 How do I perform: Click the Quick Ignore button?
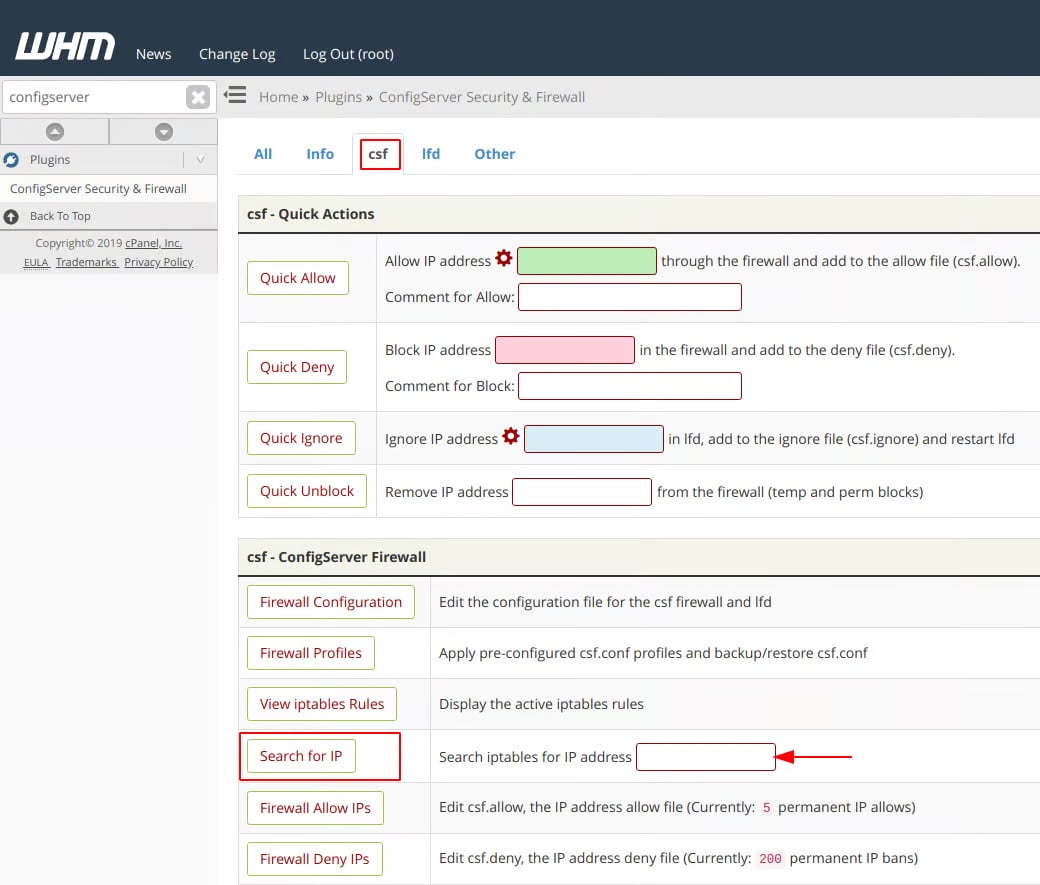point(301,438)
